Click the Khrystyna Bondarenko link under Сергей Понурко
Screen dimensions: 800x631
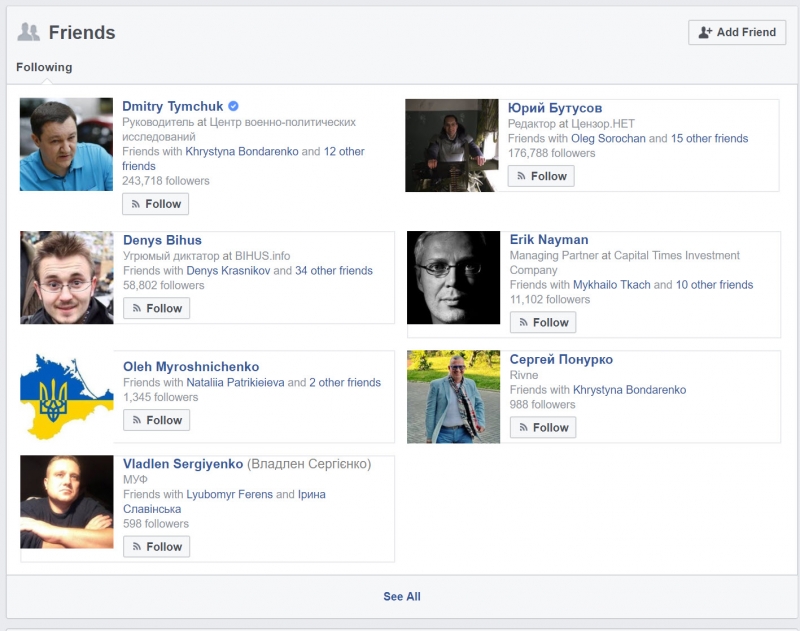[629, 390]
